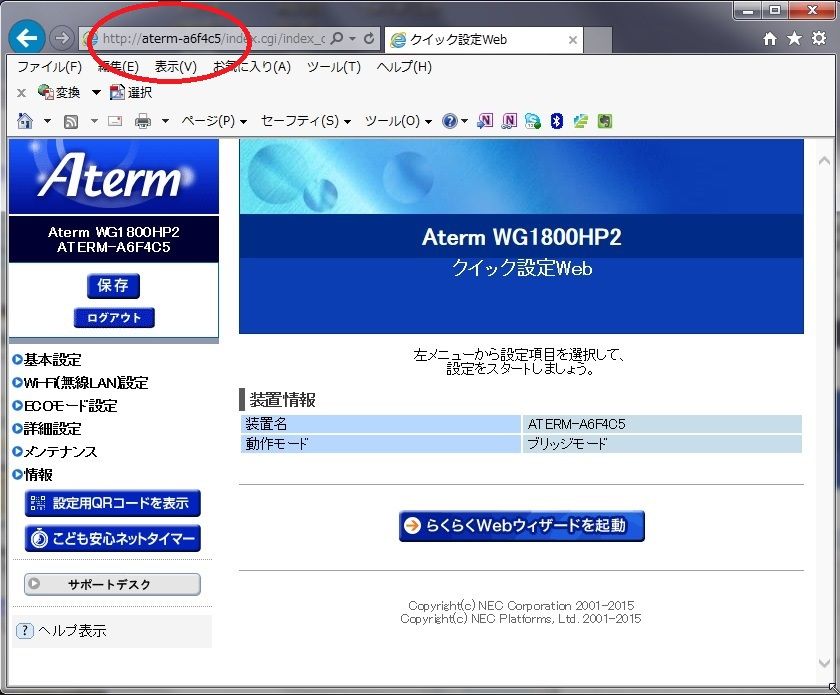The height and width of the screenshot is (695, 840).
Task: Open the home icon dropdown arrow
Action: [x=47, y=121]
